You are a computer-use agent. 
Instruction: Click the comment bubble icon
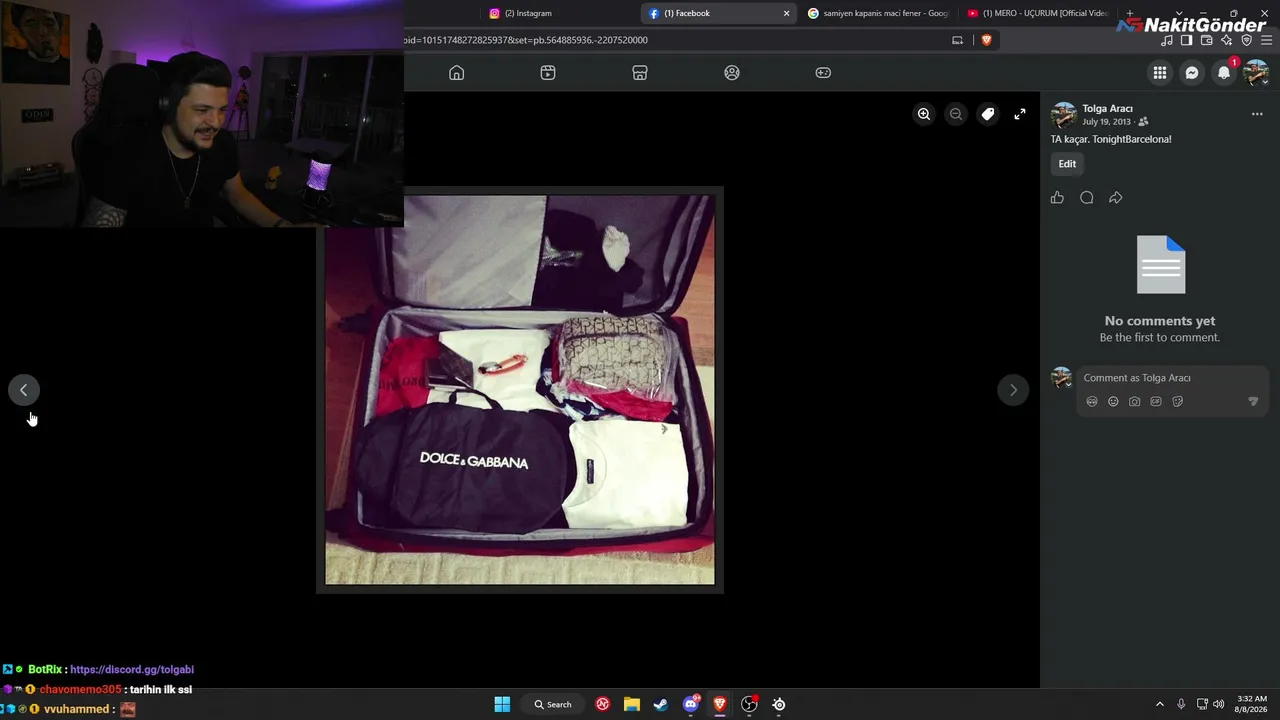(1087, 198)
